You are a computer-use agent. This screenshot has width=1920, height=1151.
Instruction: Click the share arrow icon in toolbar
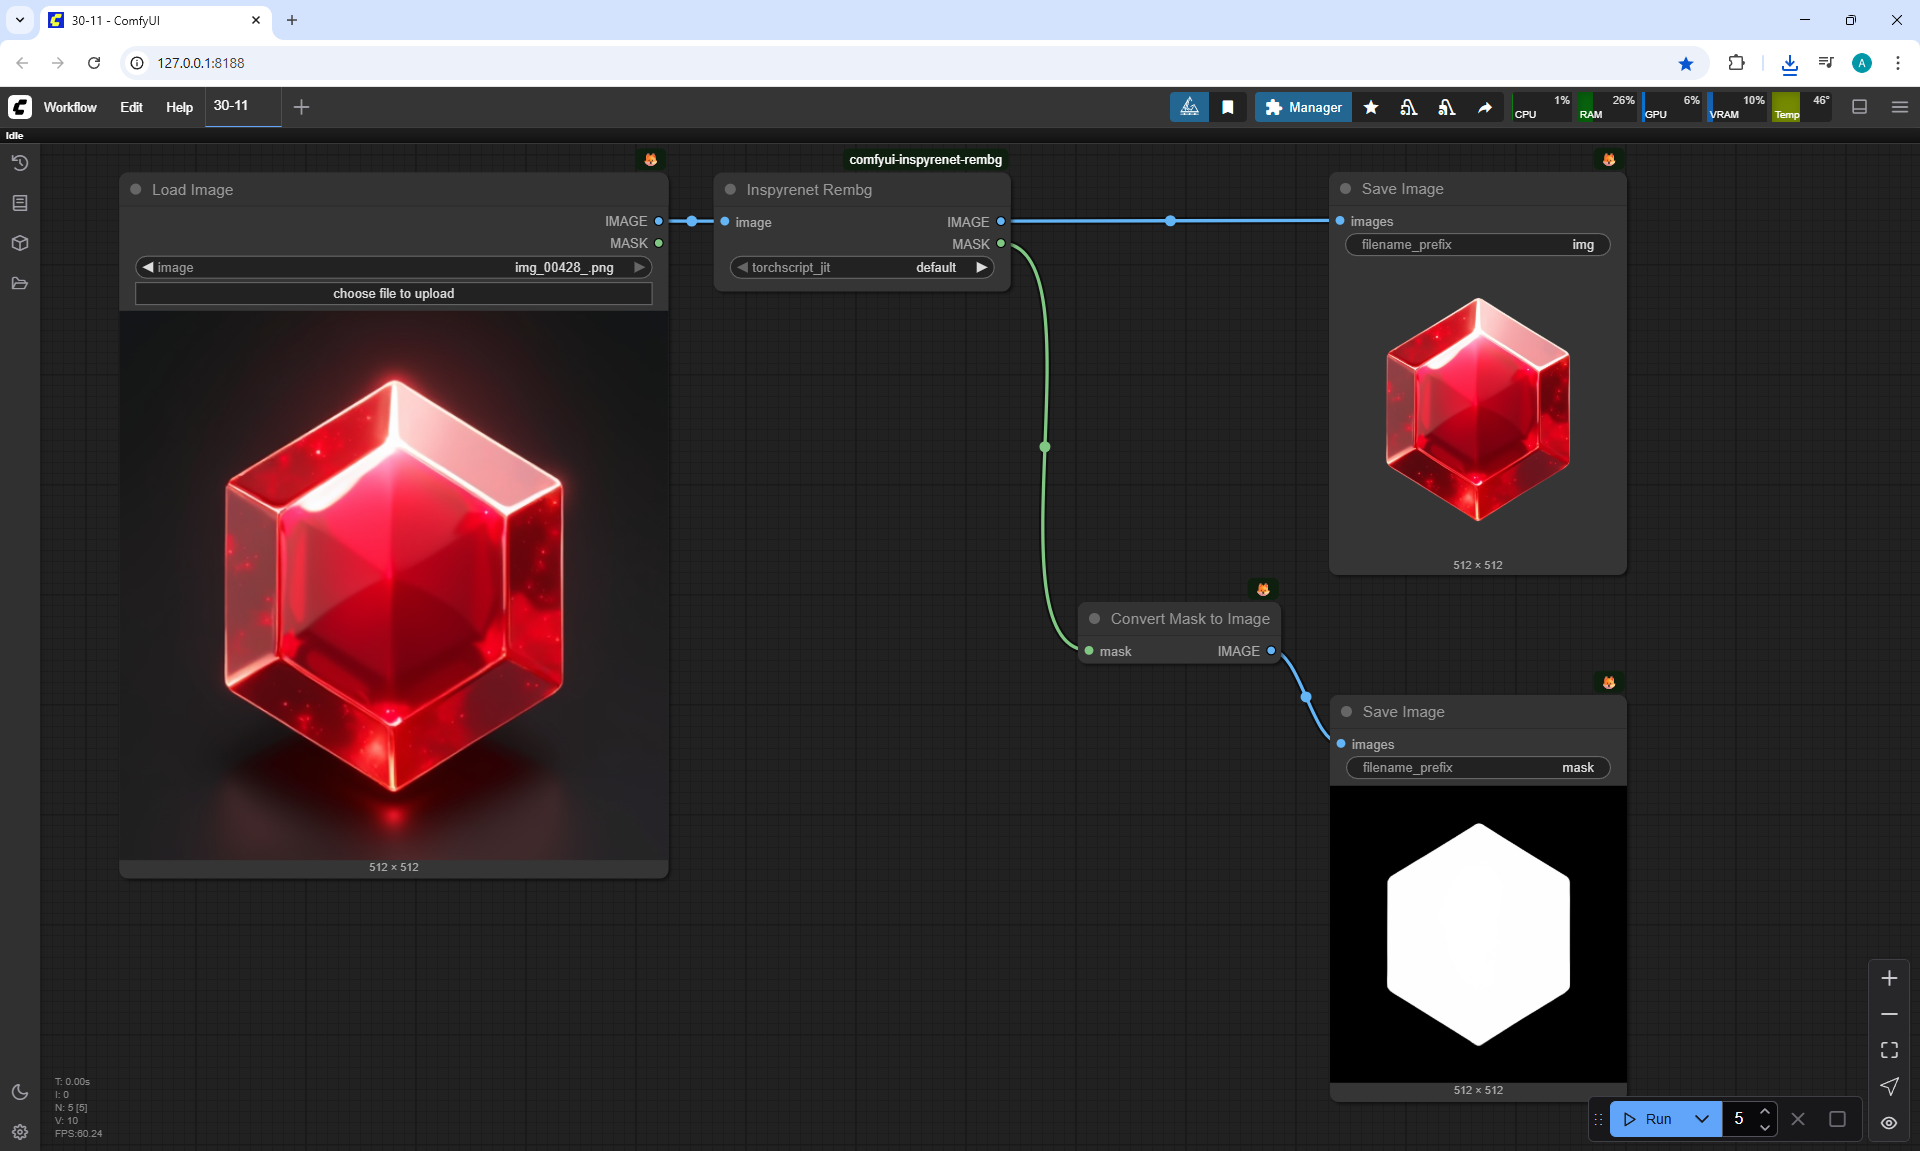(x=1485, y=107)
